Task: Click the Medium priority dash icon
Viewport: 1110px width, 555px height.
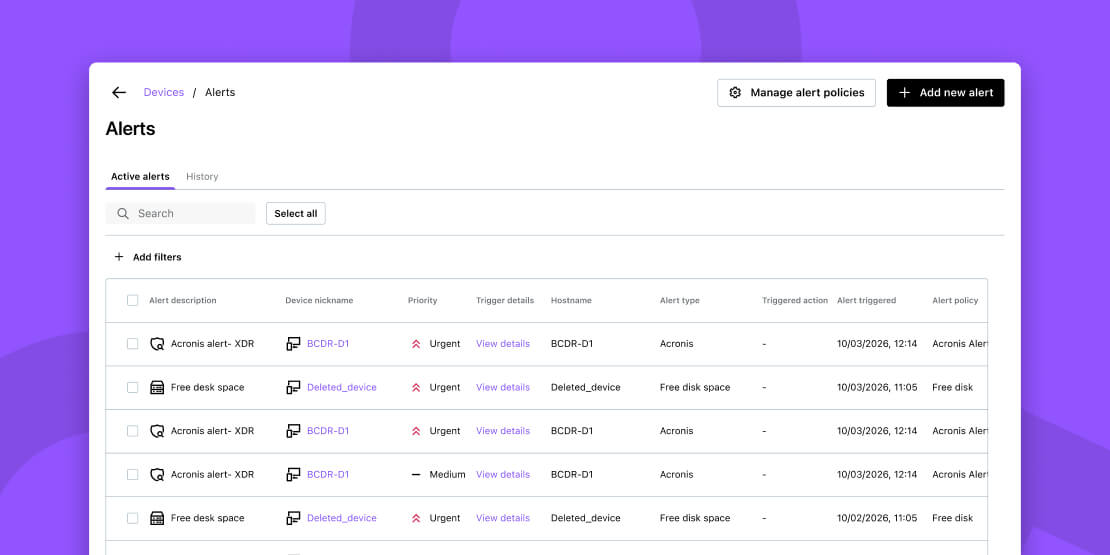Action: pyautogui.click(x=416, y=474)
